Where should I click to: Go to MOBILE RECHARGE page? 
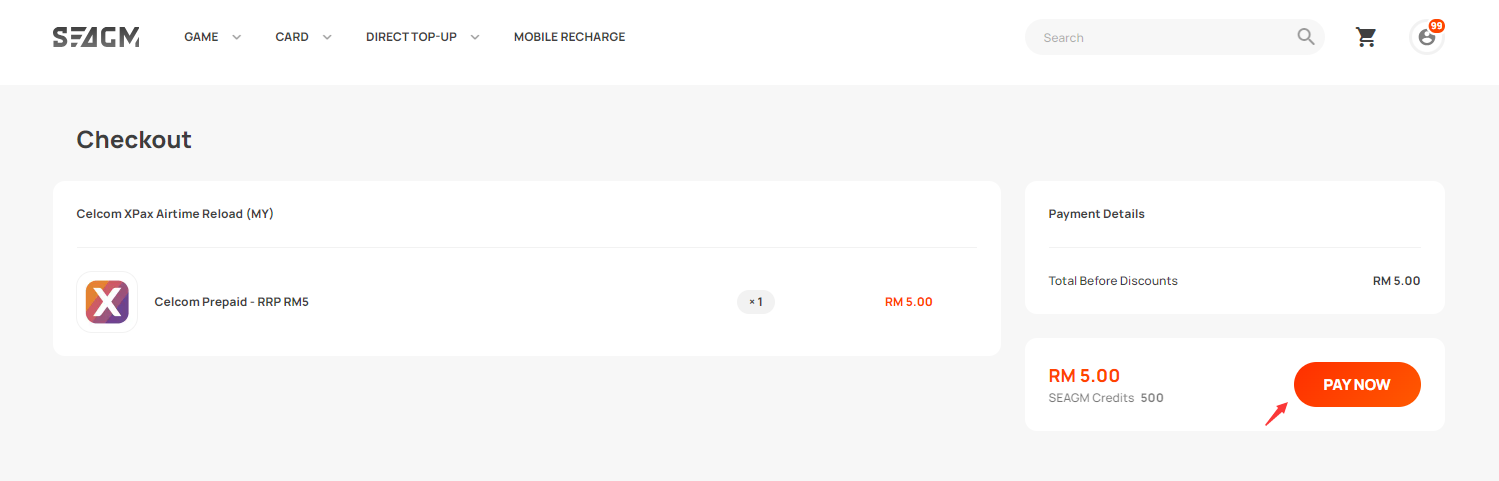569,37
